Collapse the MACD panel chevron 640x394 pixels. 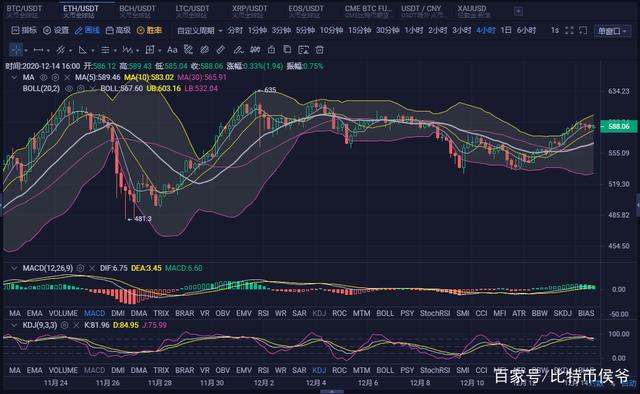pos(14,268)
